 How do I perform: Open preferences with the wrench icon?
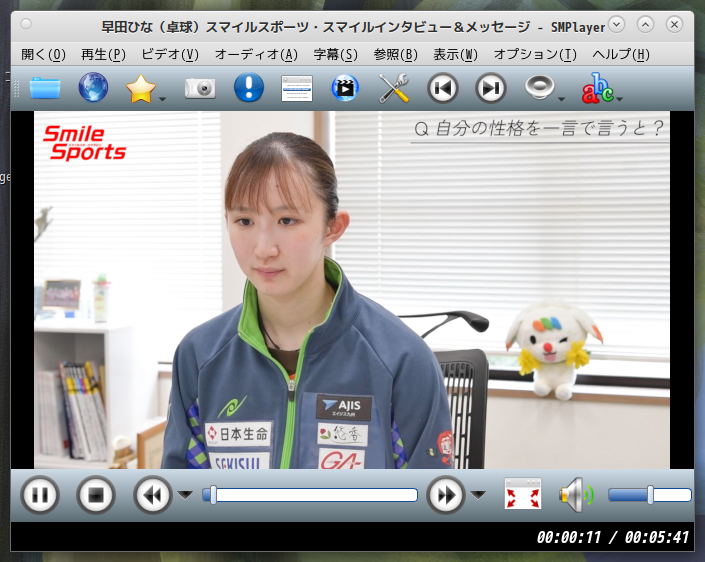(x=393, y=88)
